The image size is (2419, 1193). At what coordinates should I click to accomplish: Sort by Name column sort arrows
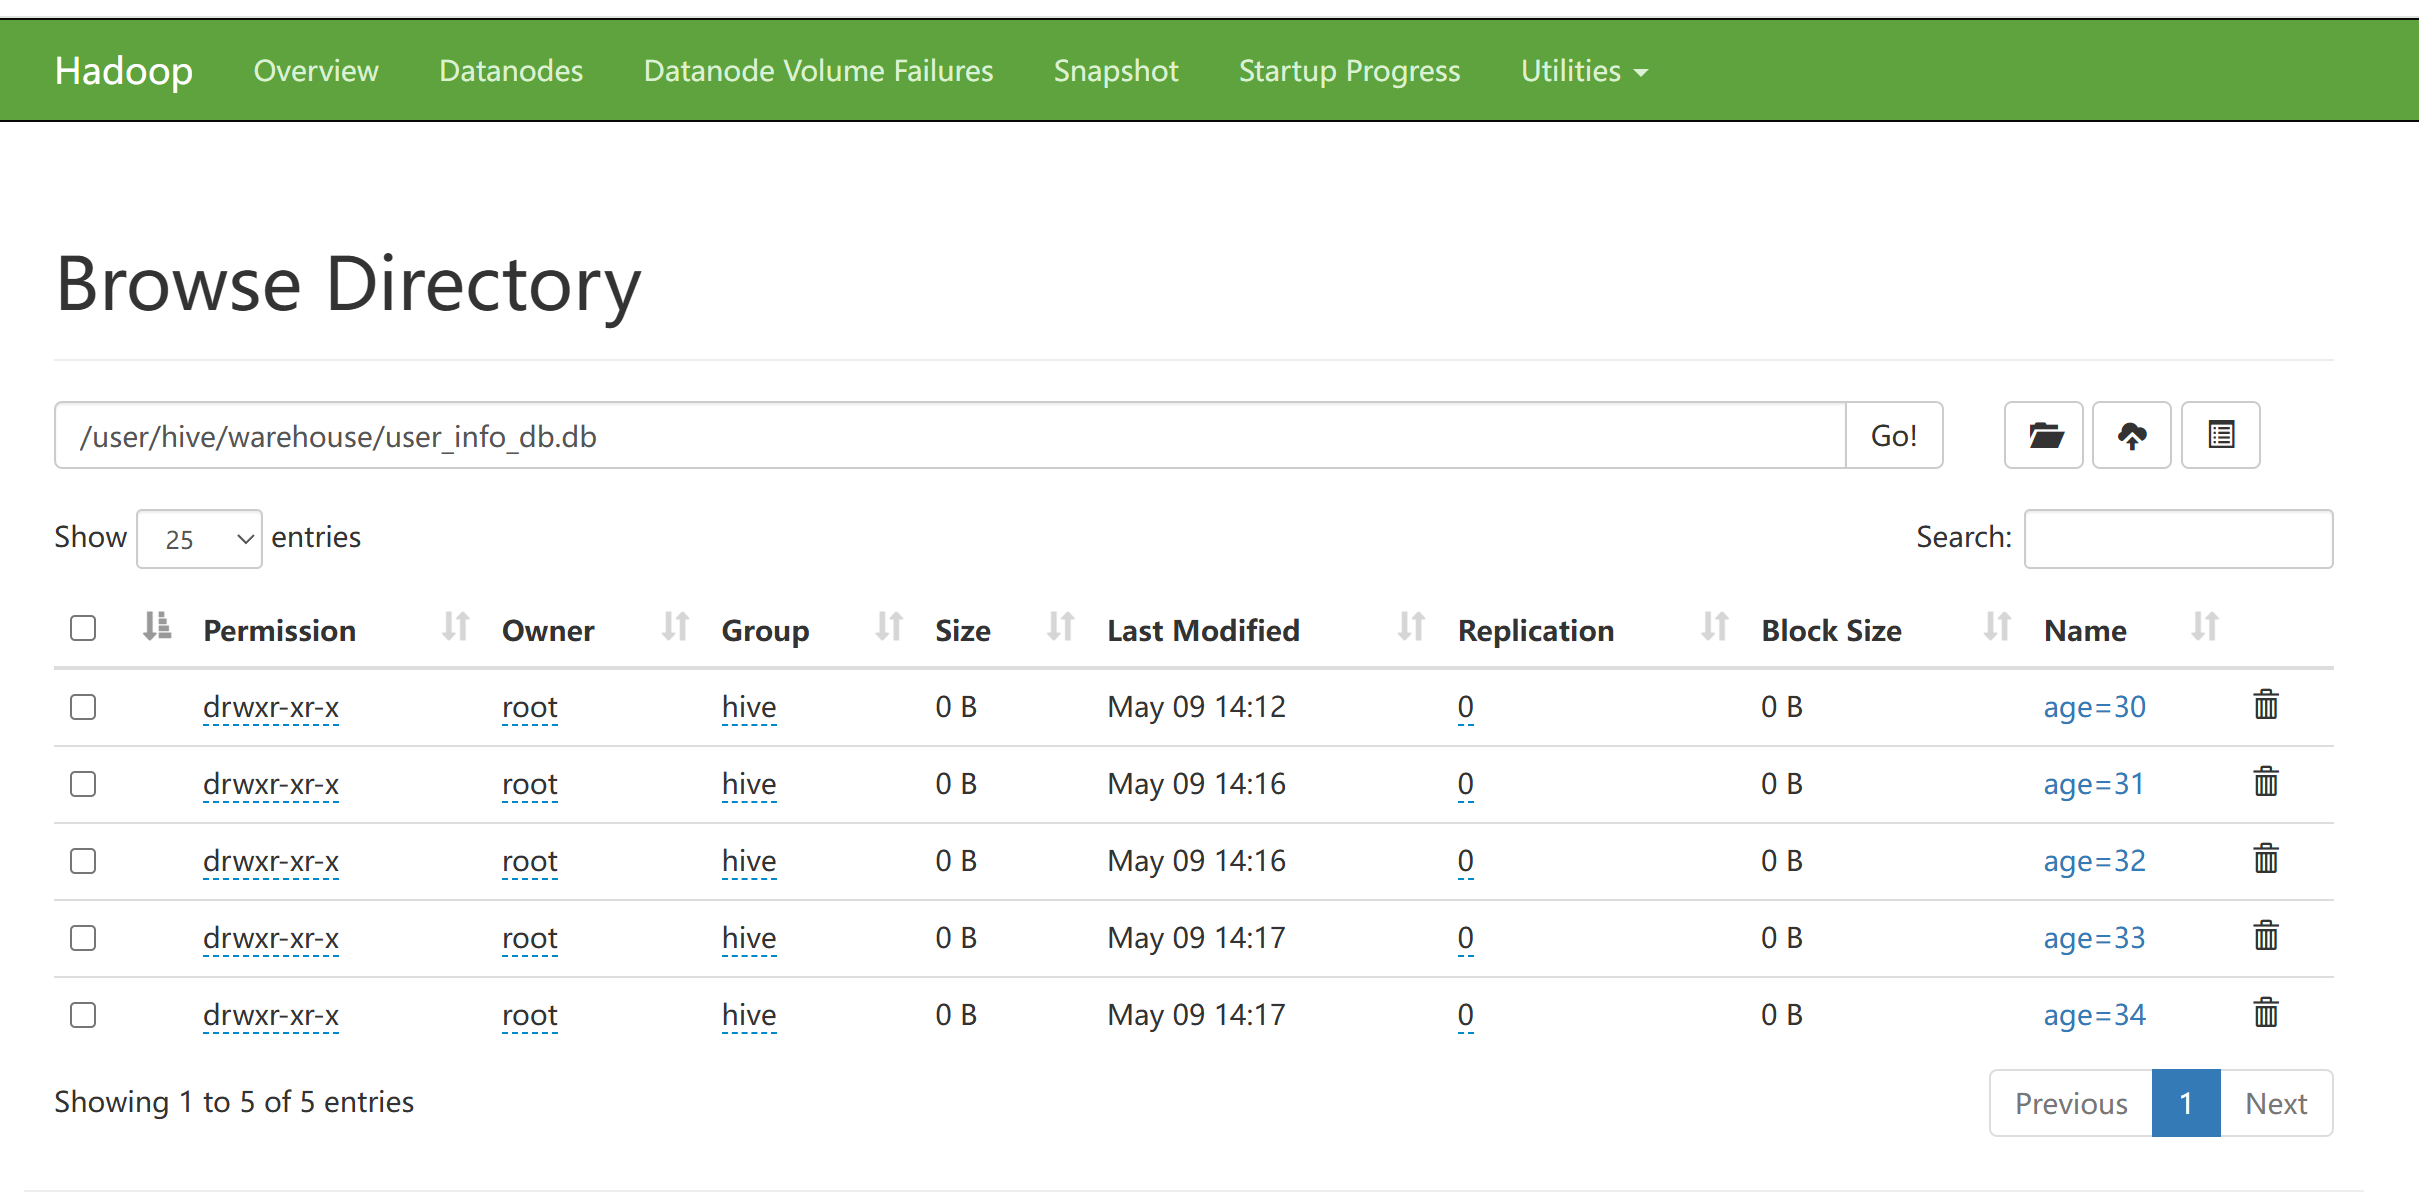(2204, 627)
